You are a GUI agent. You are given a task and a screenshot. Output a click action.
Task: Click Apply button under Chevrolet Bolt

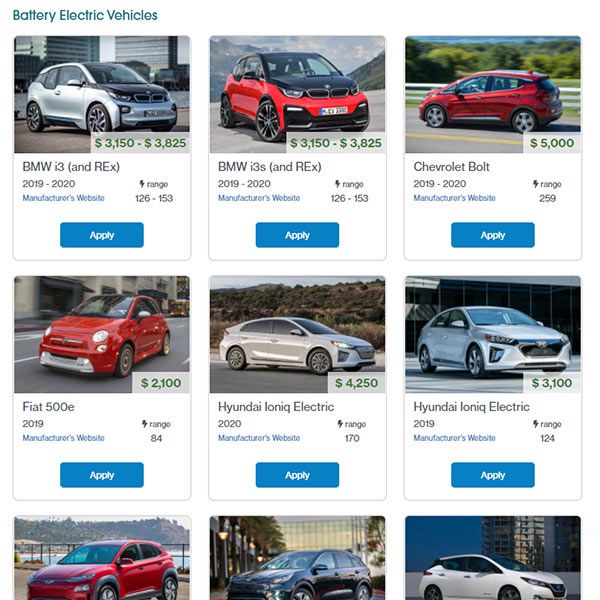coord(493,235)
